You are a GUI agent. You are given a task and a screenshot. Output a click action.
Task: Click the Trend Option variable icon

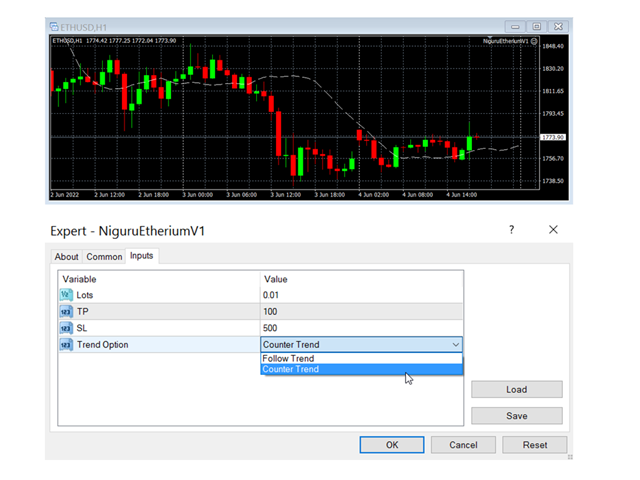[x=66, y=344]
